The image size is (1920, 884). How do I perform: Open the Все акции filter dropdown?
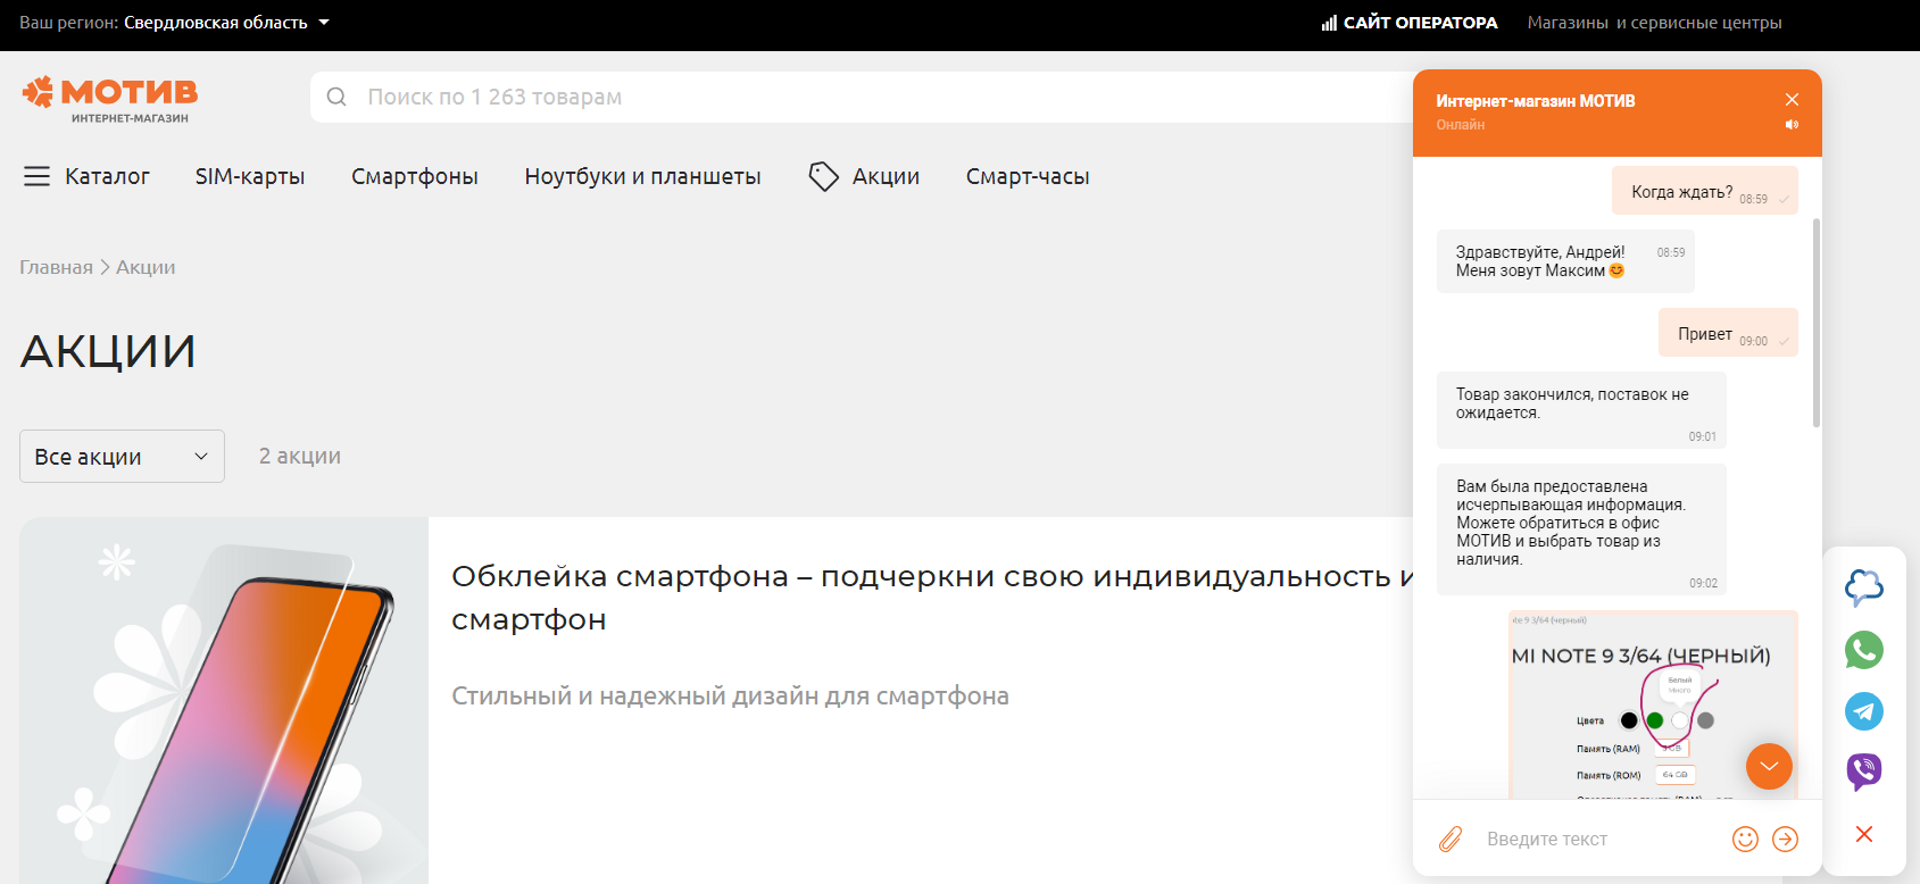pyautogui.click(x=122, y=456)
